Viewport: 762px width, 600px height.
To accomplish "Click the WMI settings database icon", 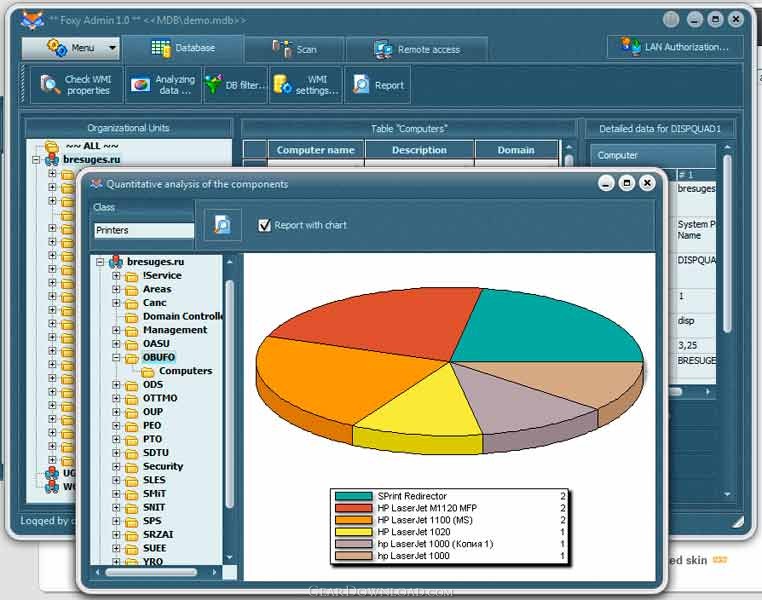I will pos(282,85).
